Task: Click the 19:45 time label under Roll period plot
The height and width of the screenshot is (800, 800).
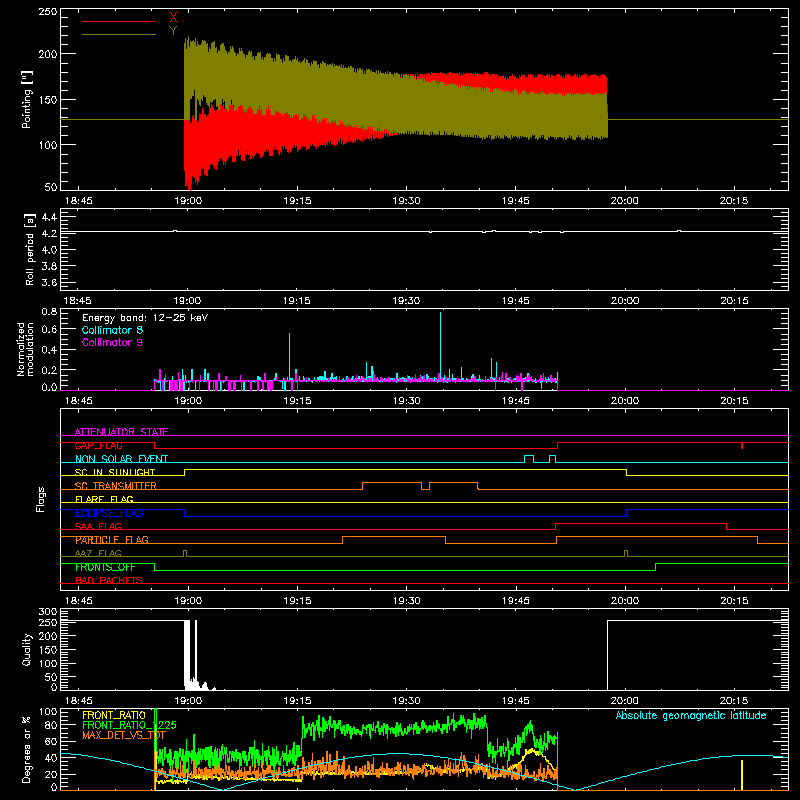Action: point(516,301)
